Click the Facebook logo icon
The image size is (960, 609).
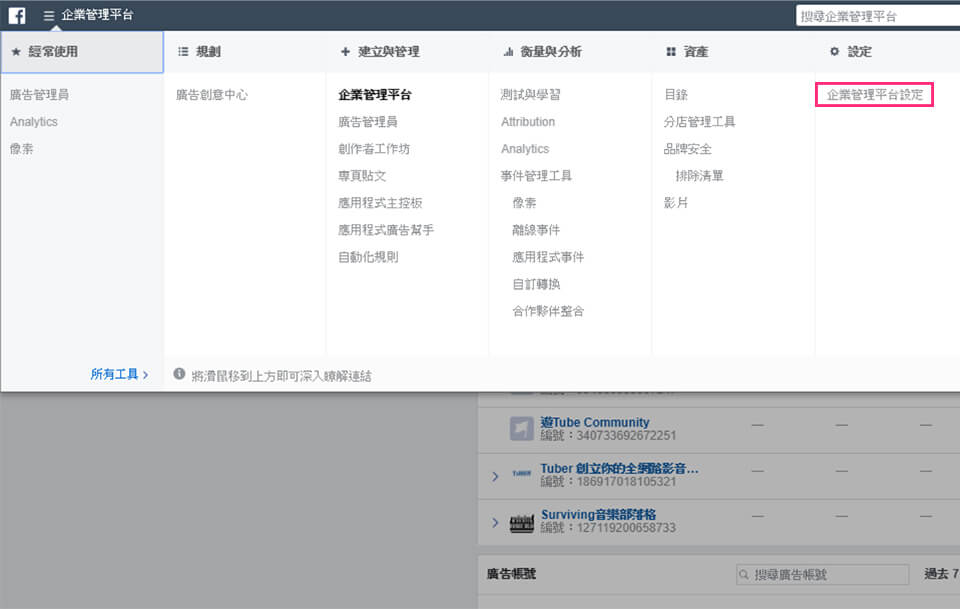(x=17, y=15)
